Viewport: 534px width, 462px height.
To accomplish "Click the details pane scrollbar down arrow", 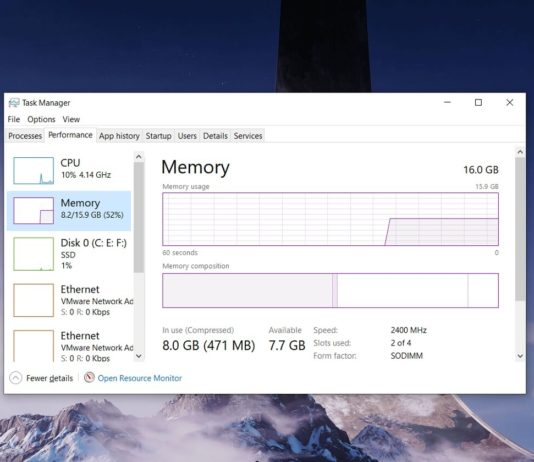I will 520,356.
